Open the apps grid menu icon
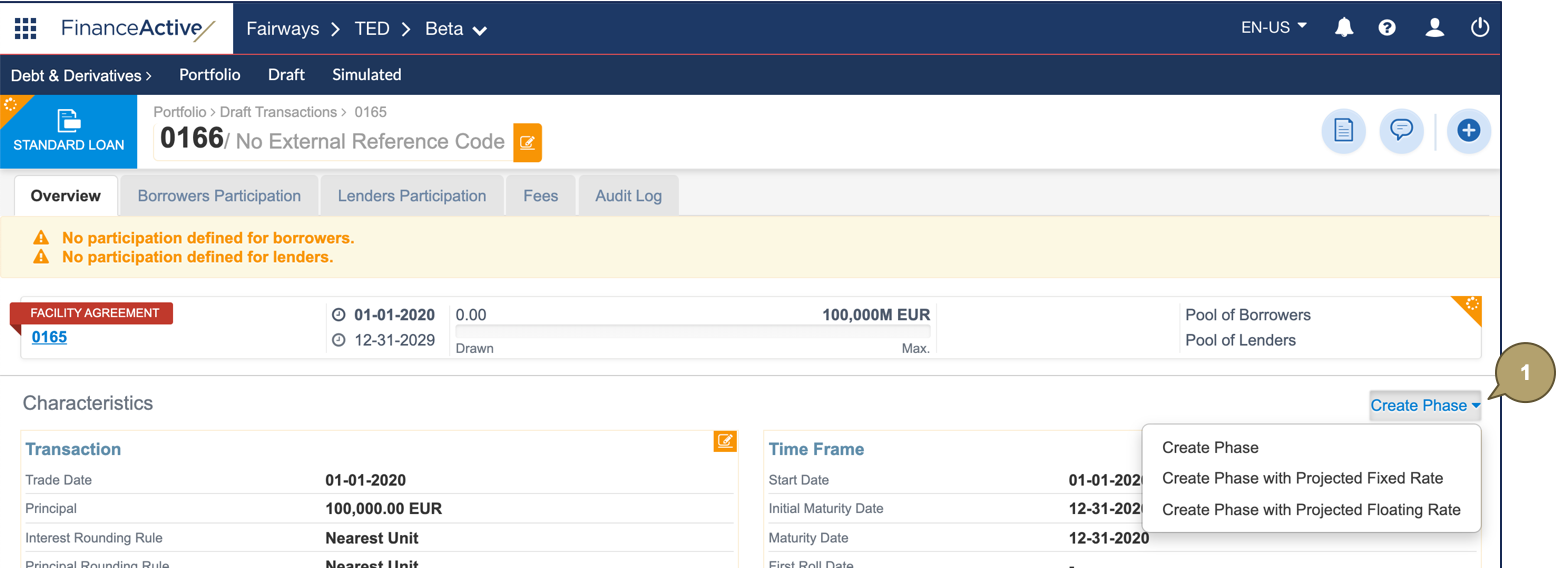This screenshot has height=568, width=1556. tap(25, 28)
